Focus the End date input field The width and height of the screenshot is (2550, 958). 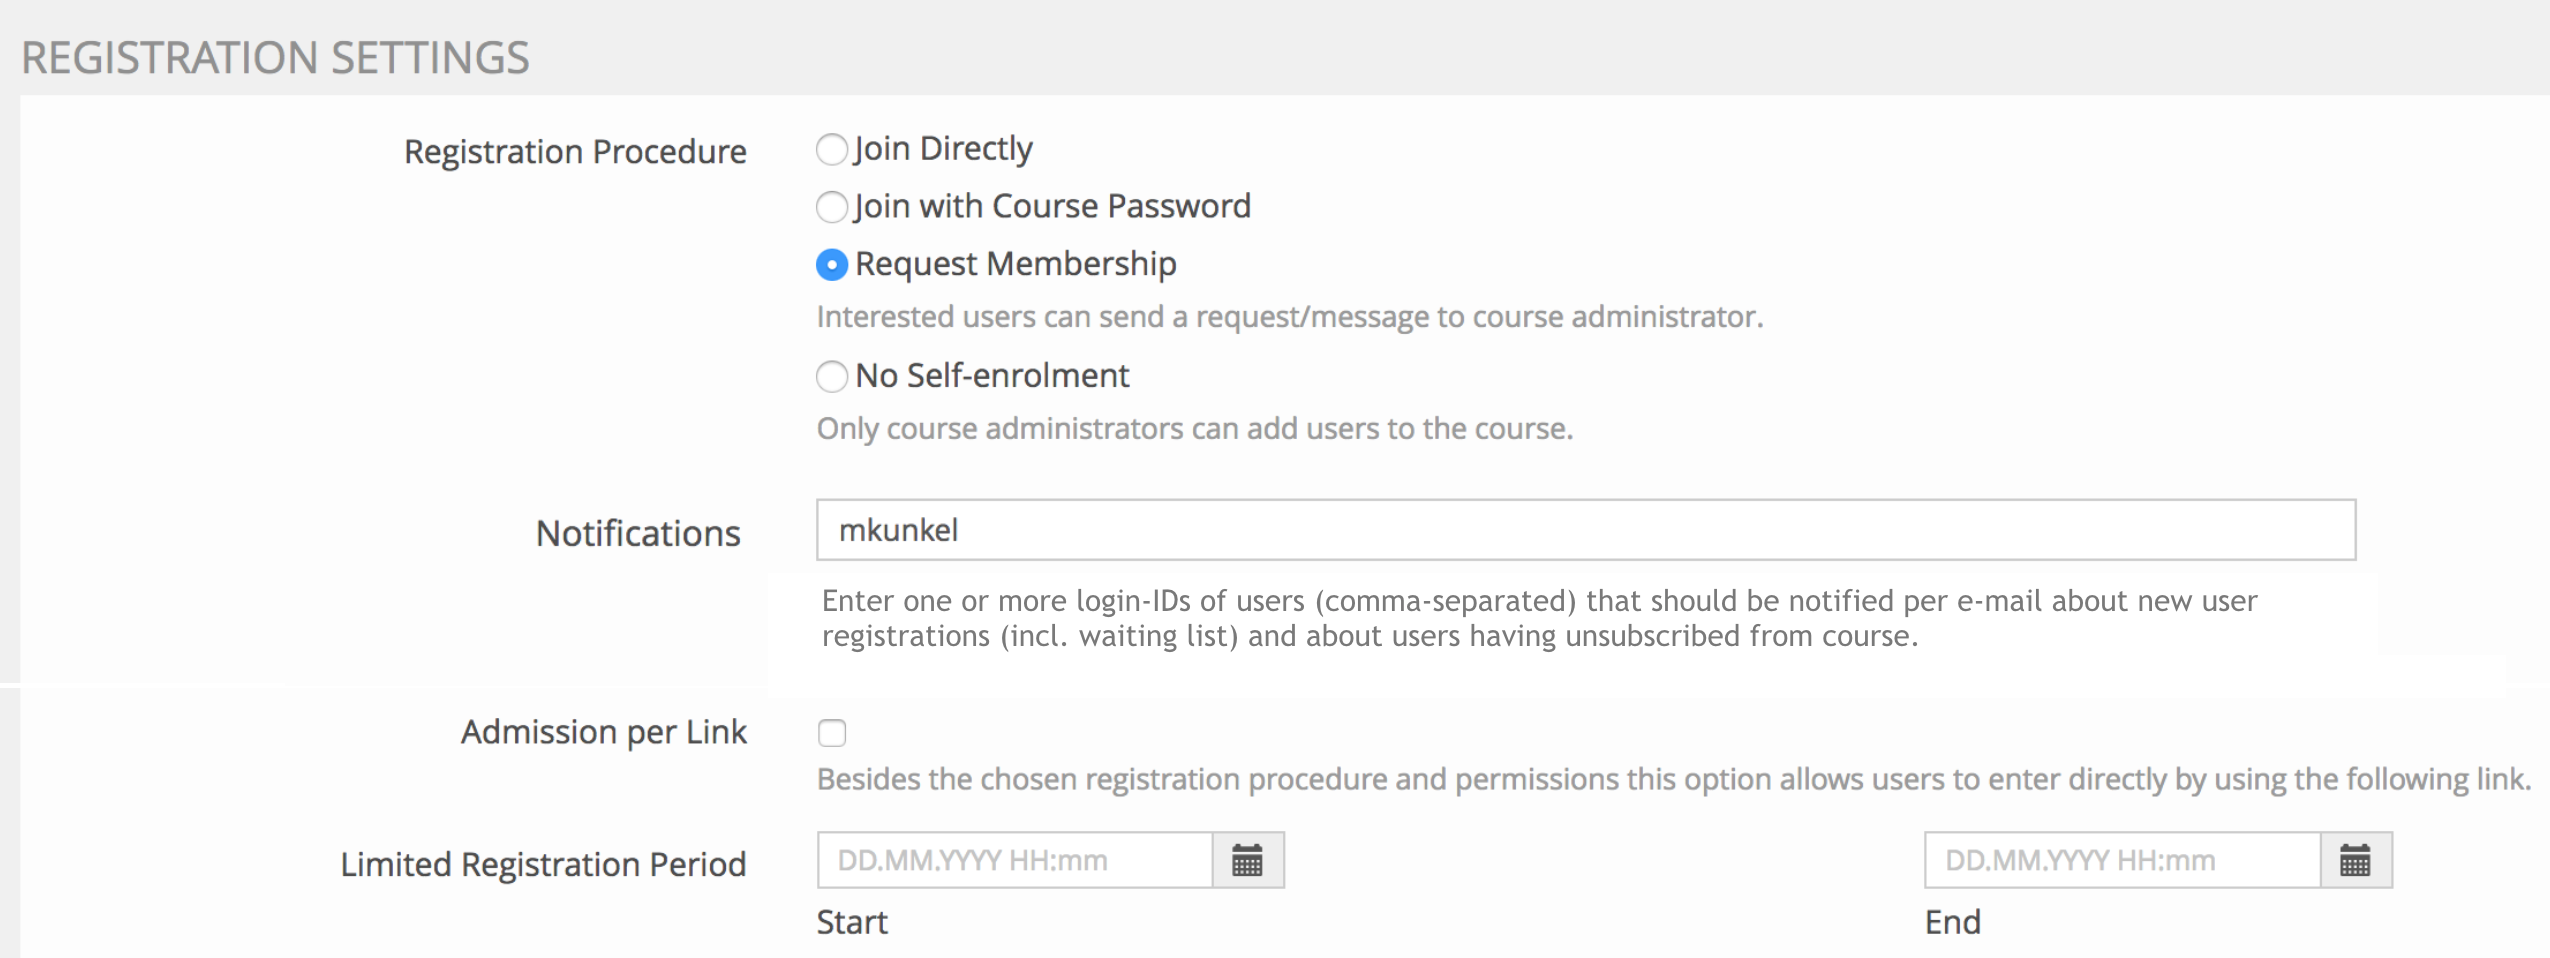[x=2121, y=860]
